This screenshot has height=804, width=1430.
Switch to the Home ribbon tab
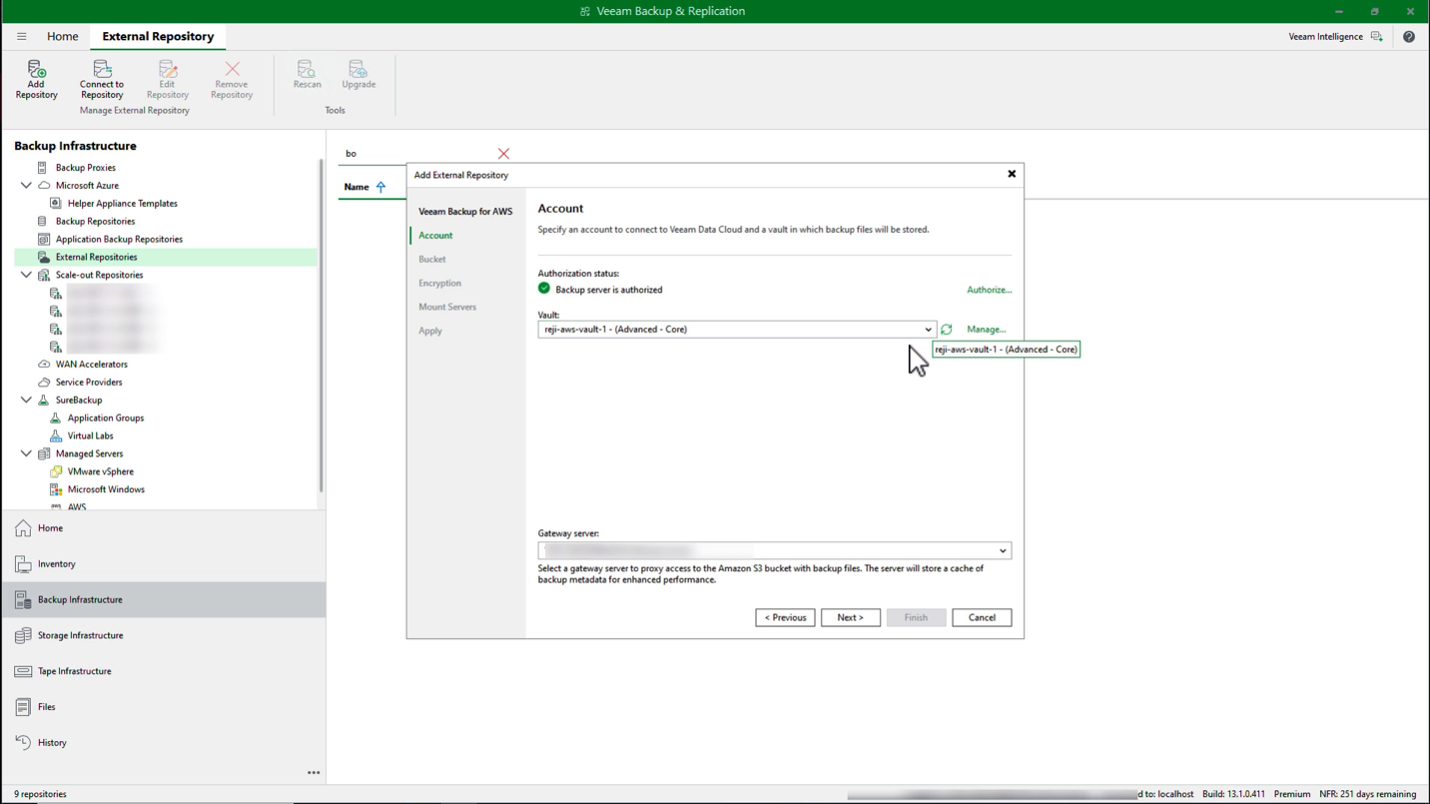62,36
